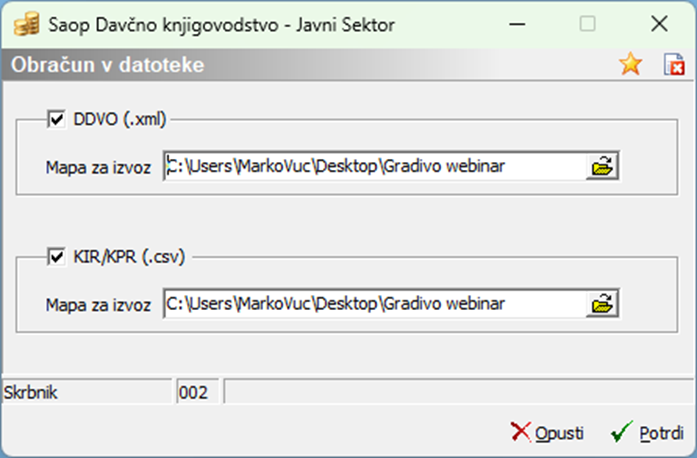The image size is (697, 458).
Task: Open folder browser for KIR/KPR export path
Action: pyautogui.click(x=602, y=304)
